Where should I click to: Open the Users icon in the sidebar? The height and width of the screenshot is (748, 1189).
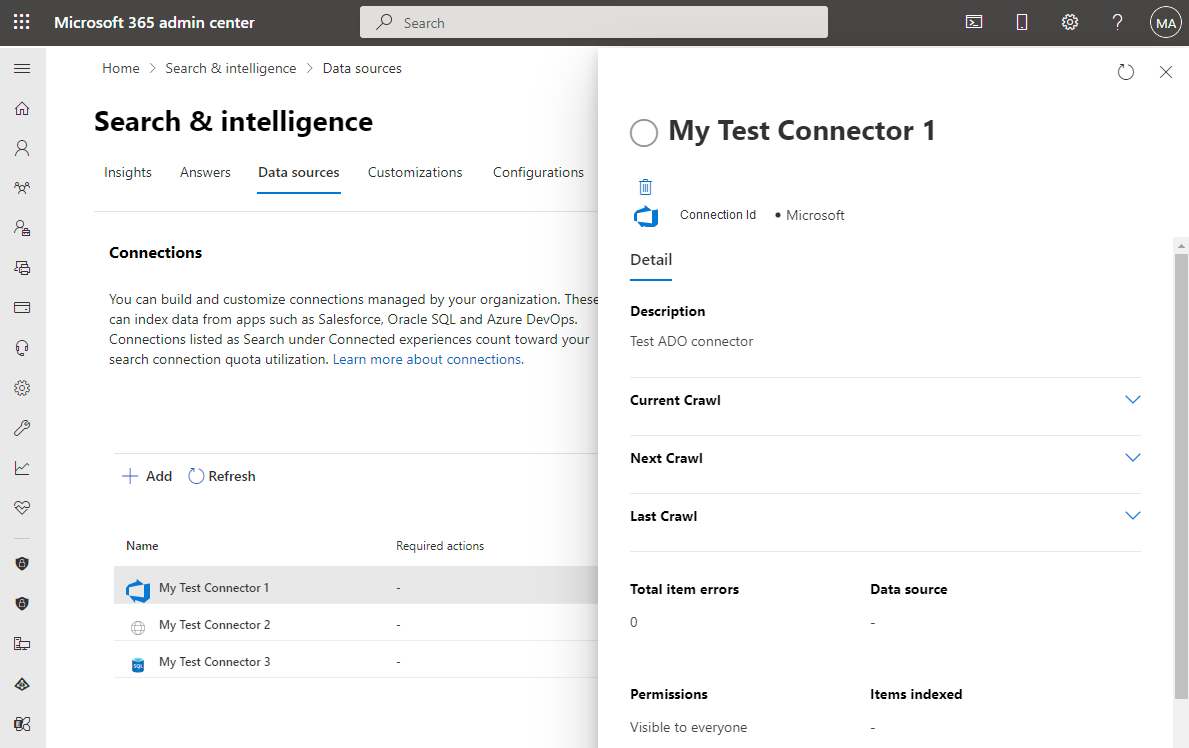[22, 148]
